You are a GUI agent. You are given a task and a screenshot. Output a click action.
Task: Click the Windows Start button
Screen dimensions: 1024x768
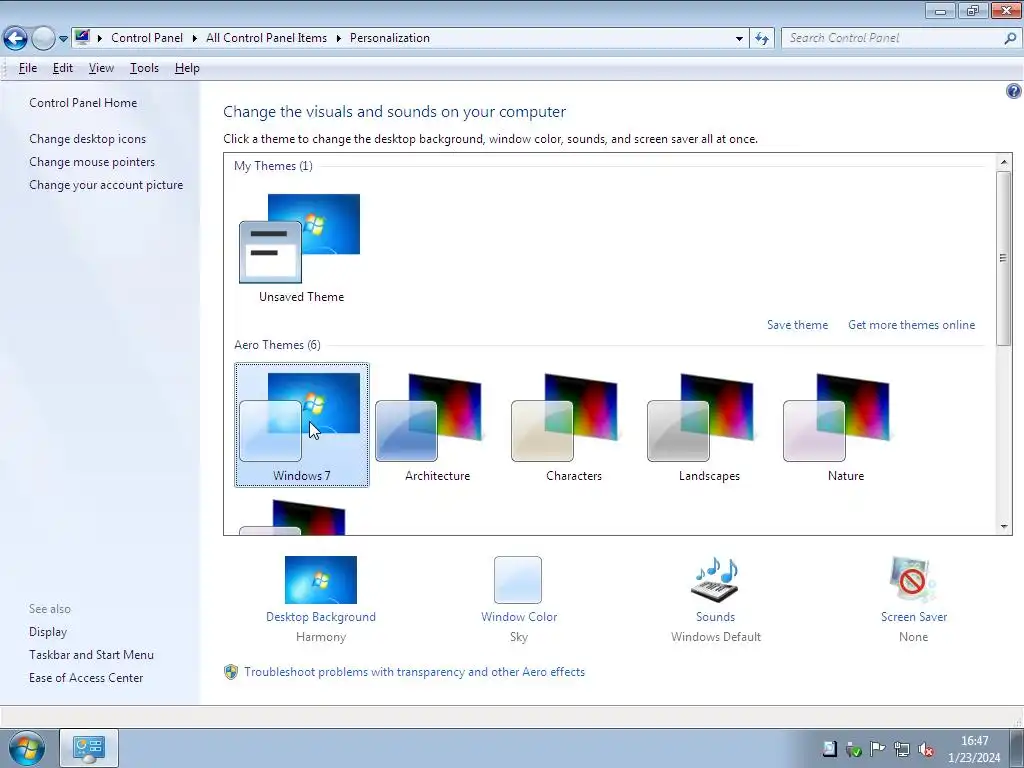pyautogui.click(x=27, y=748)
